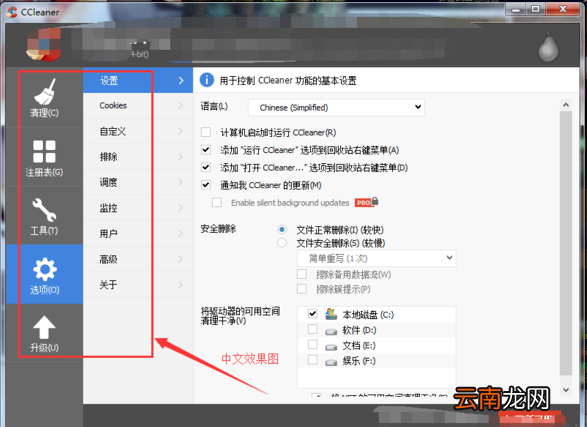Click the 升级(U) upgrade arrow icon
Screen dimensions: 587x427
point(44,327)
